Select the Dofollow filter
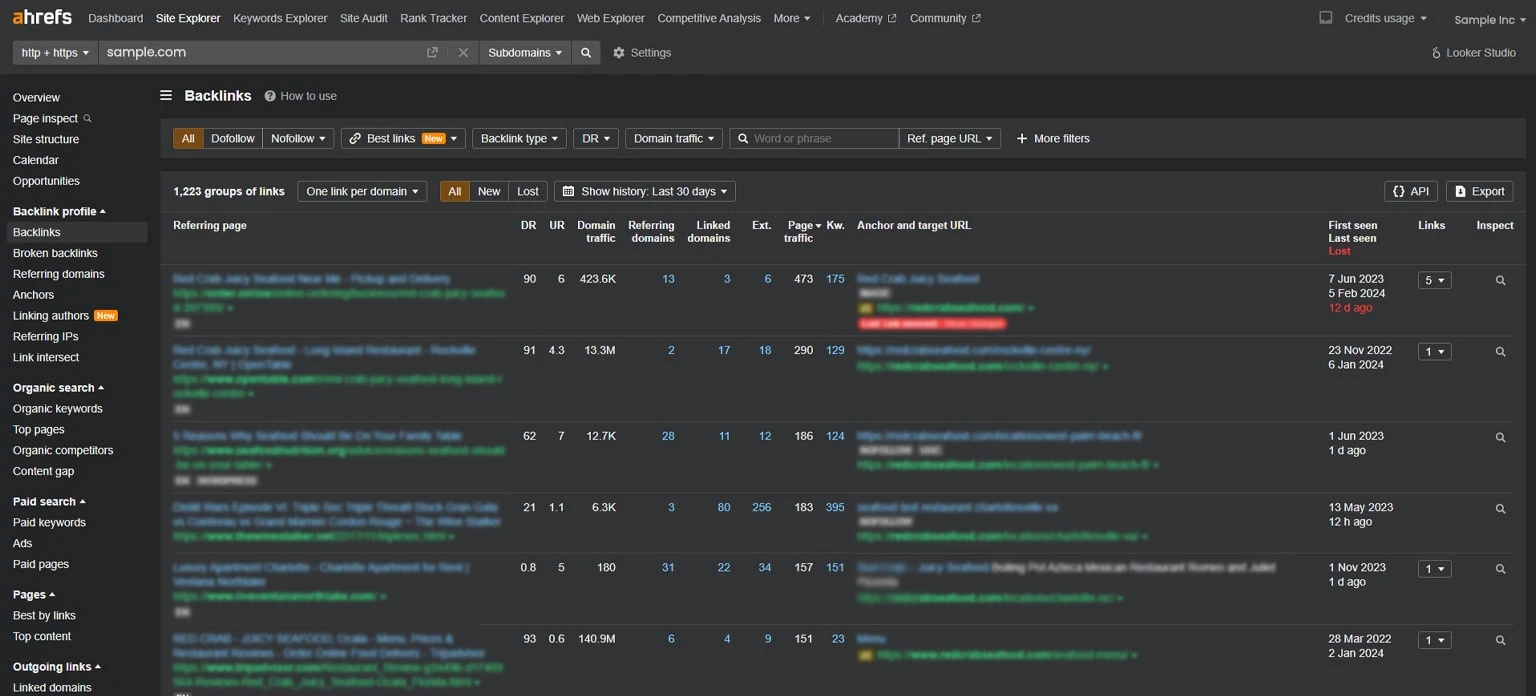The image size is (1536, 696). 233,138
